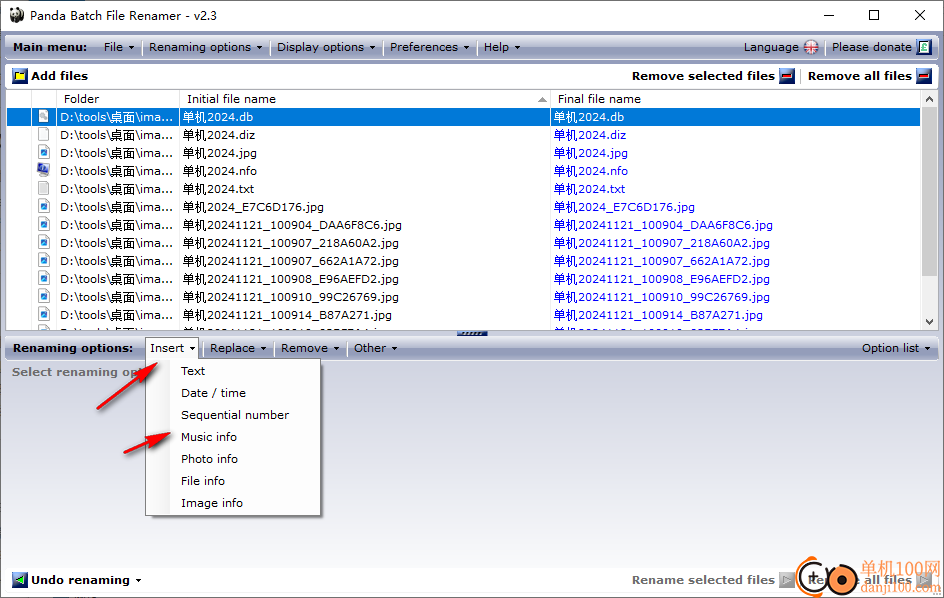Click the file list vertical scrollbar thumb

pos(929,193)
